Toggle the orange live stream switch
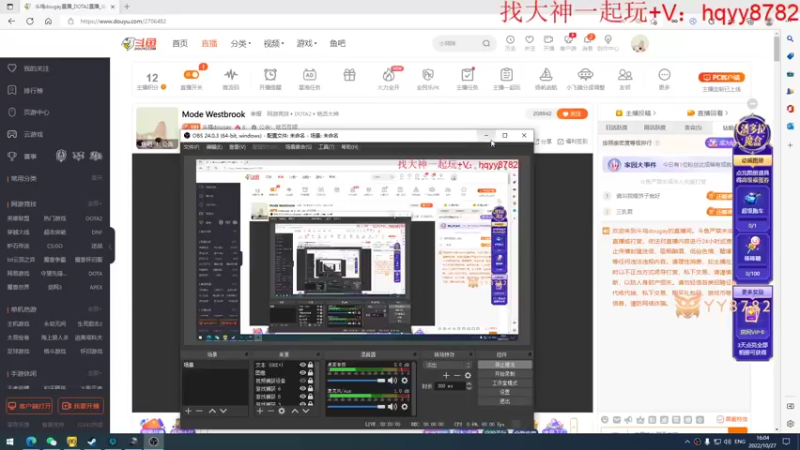 pyautogui.click(x=192, y=74)
